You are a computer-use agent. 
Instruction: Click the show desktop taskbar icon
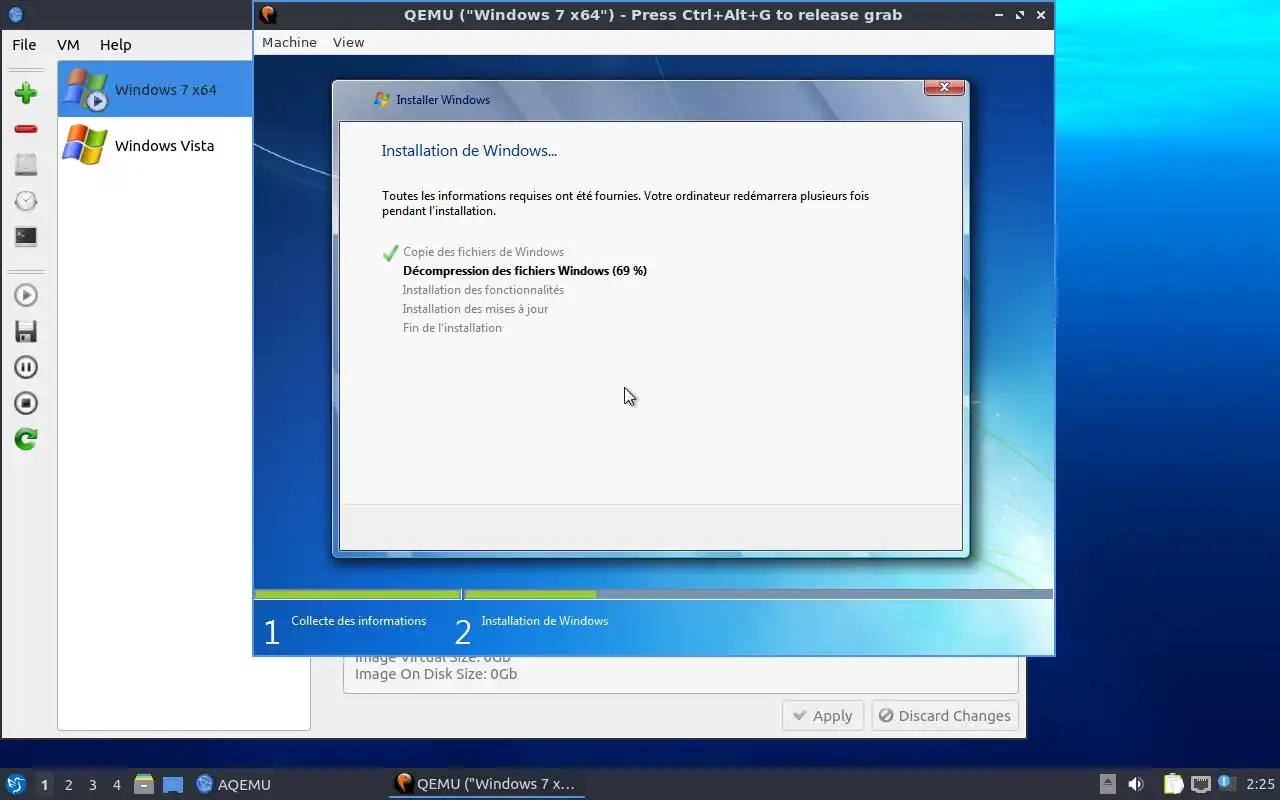point(173,785)
